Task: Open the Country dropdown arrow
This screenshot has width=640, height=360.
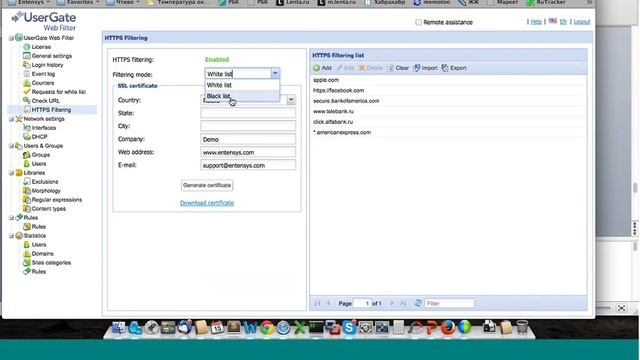Action: [x=291, y=100]
